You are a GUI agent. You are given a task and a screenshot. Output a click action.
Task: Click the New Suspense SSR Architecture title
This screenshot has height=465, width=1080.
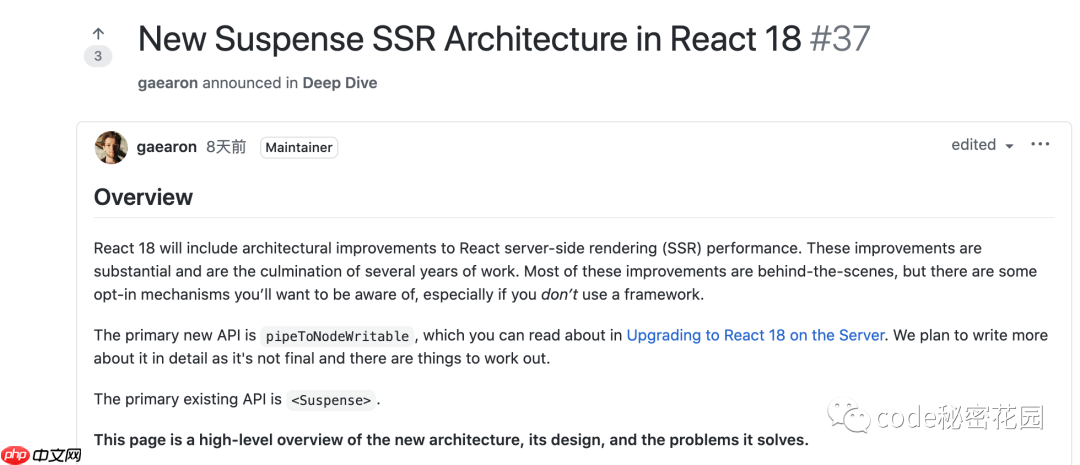(470, 39)
